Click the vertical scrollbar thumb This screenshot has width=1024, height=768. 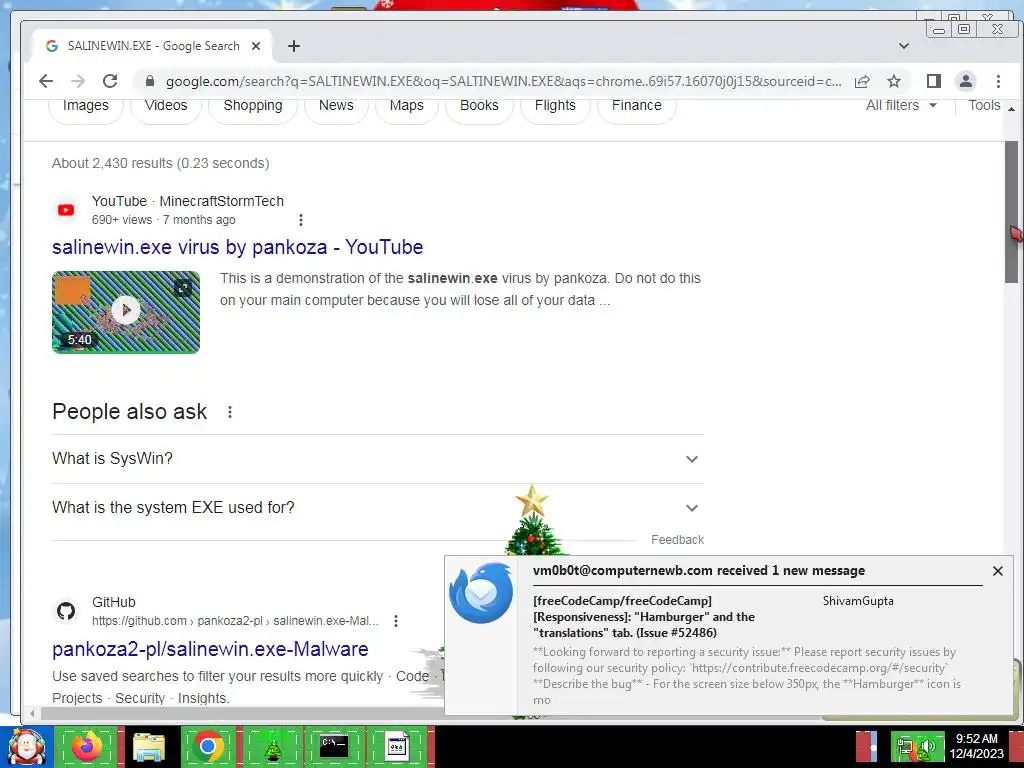click(x=1012, y=212)
